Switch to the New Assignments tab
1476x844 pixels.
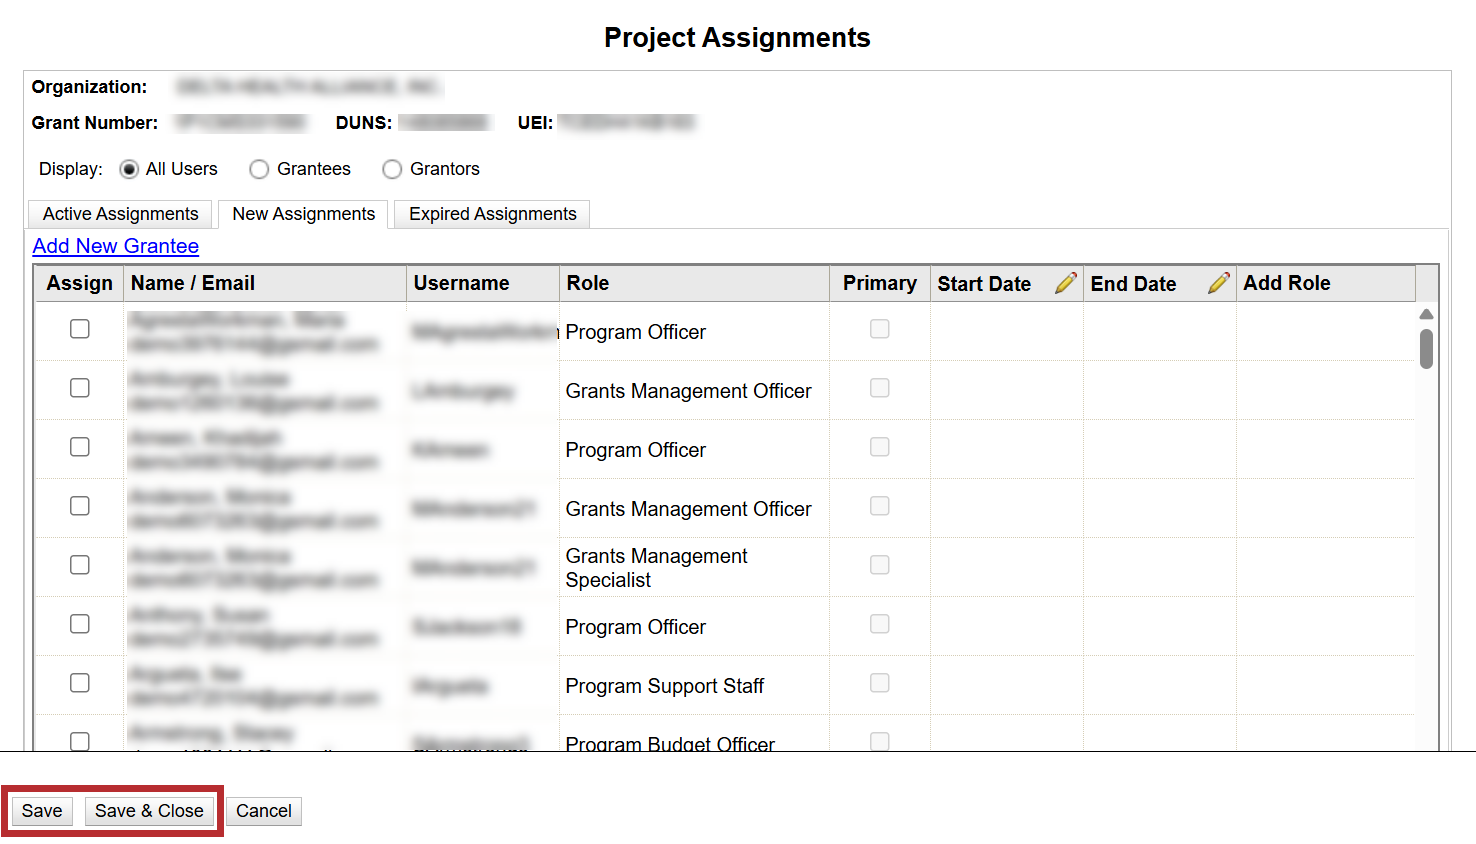tap(303, 214)
